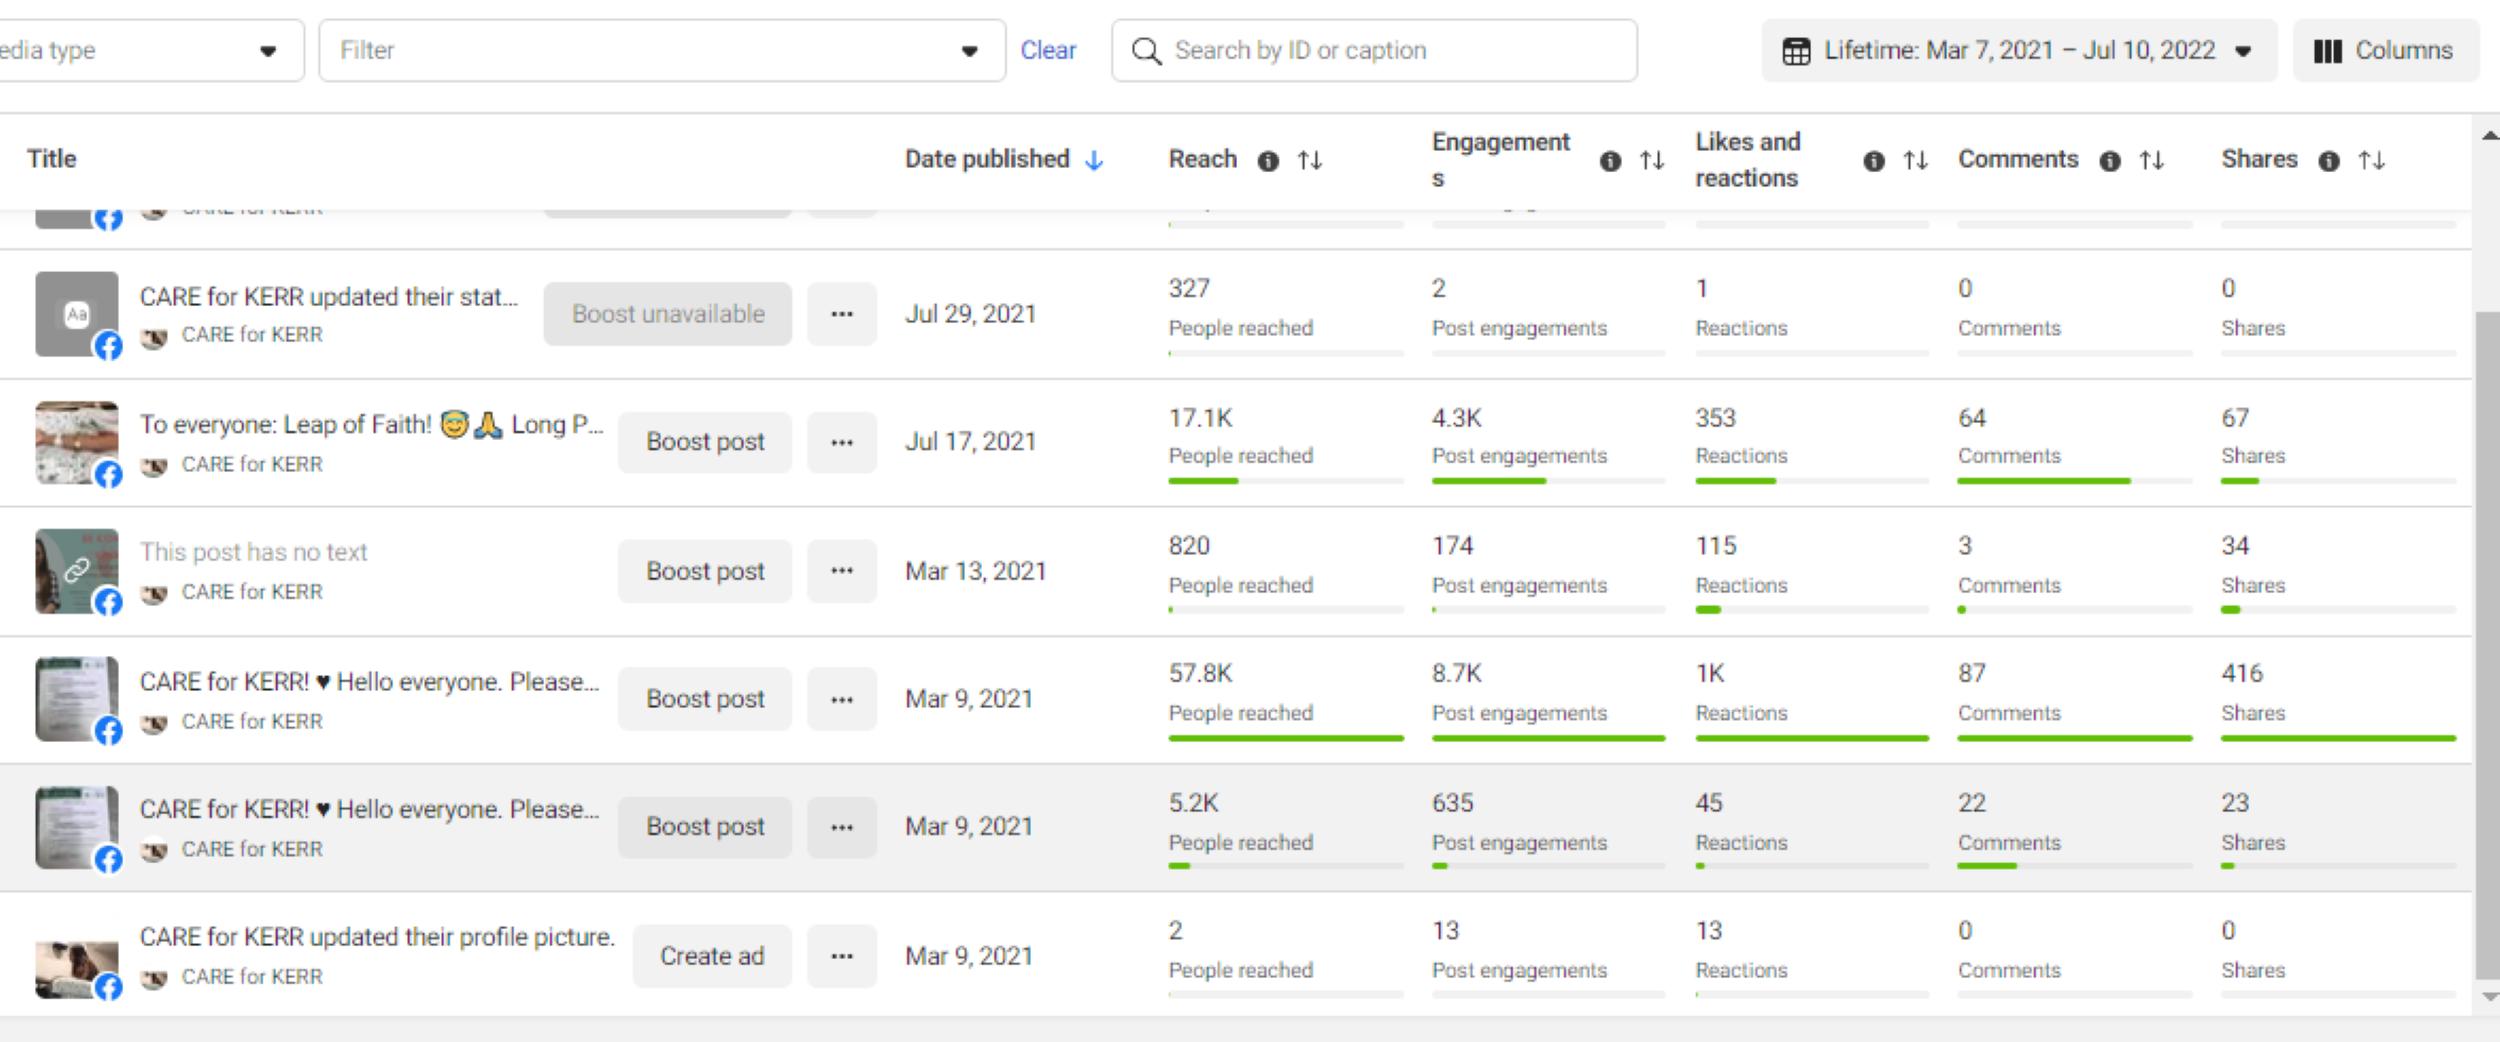Open the Columns selector
Image resolution: width=2500 pixels, height=1042 pixels.
pos(2384,50)
